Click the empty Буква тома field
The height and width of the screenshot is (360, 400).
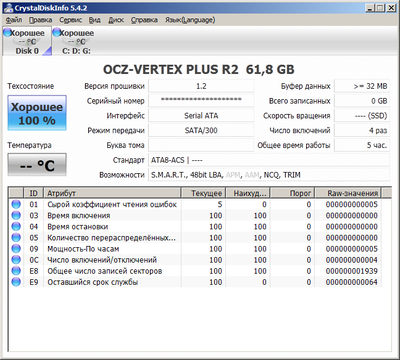201,145
